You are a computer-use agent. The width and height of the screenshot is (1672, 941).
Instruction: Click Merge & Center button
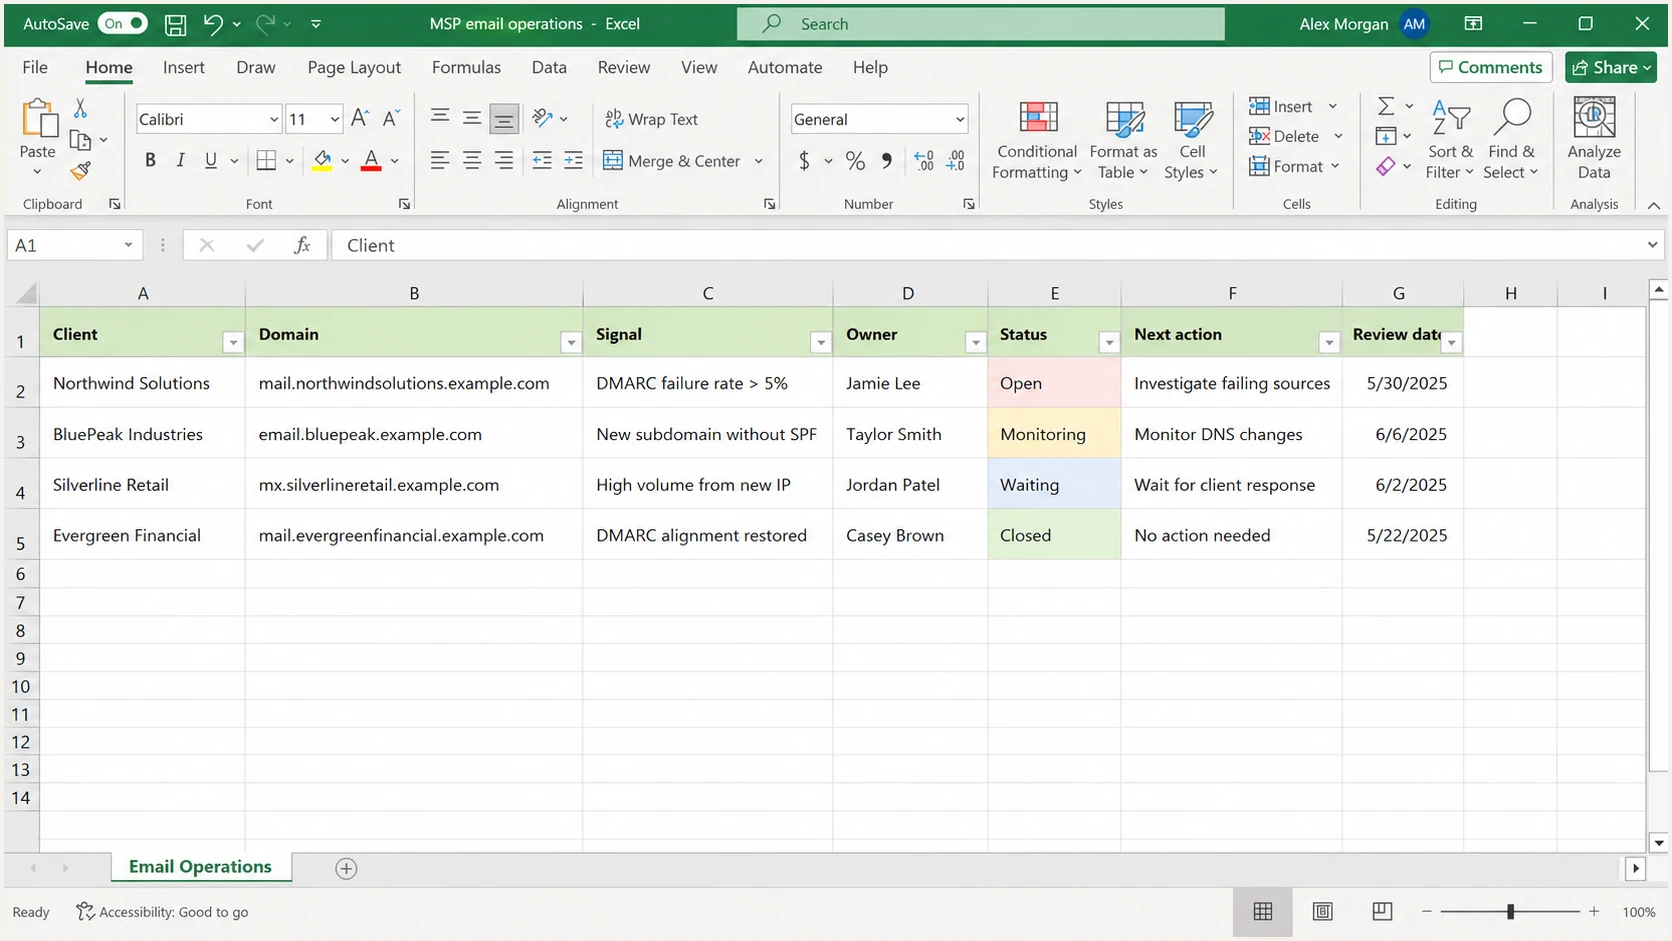[673, 161]
